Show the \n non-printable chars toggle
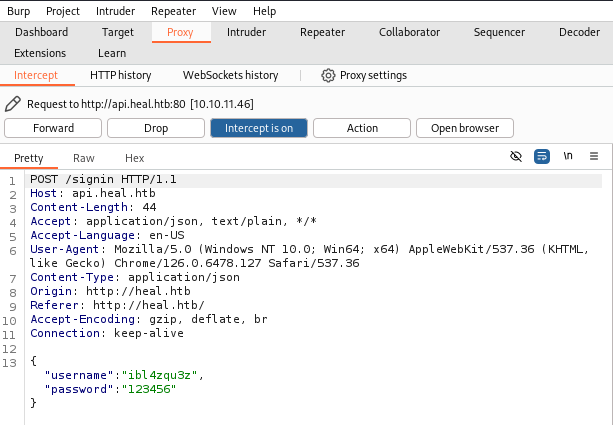 568,157
